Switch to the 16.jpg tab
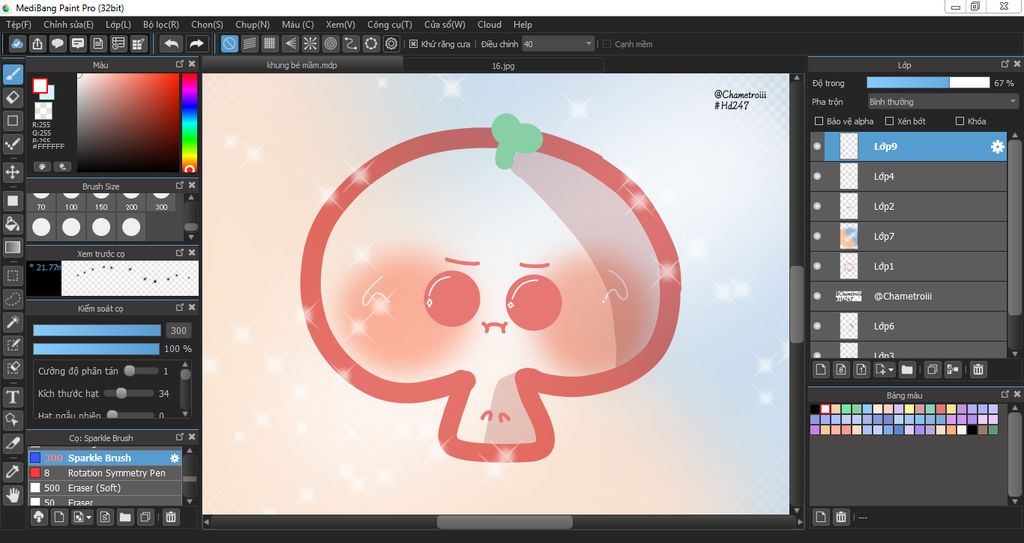The image size is (1024, 543). (503, 65)
